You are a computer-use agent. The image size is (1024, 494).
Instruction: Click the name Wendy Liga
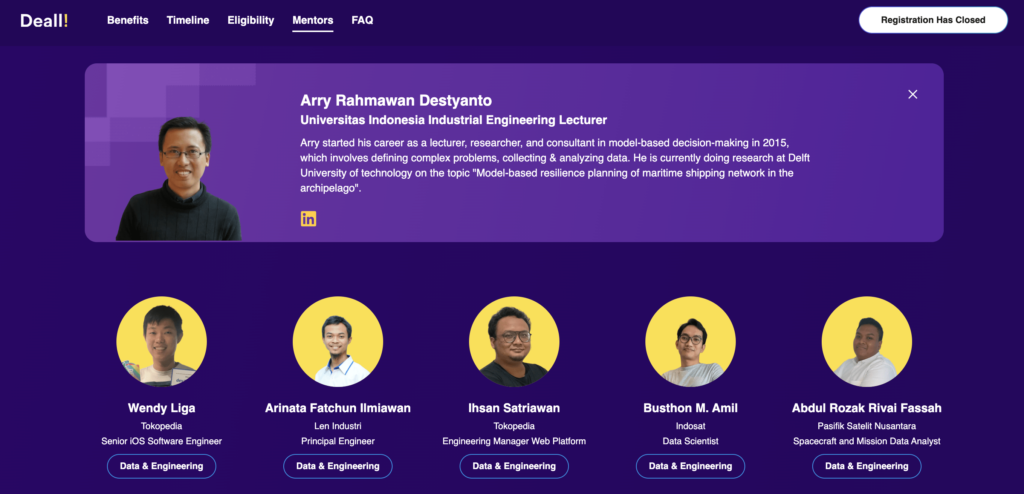point(161,408)
